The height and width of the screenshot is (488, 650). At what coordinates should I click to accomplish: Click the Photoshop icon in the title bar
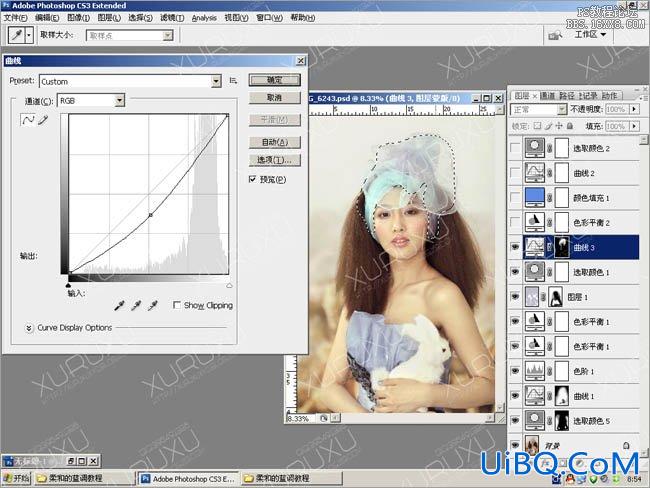[6, 6]
